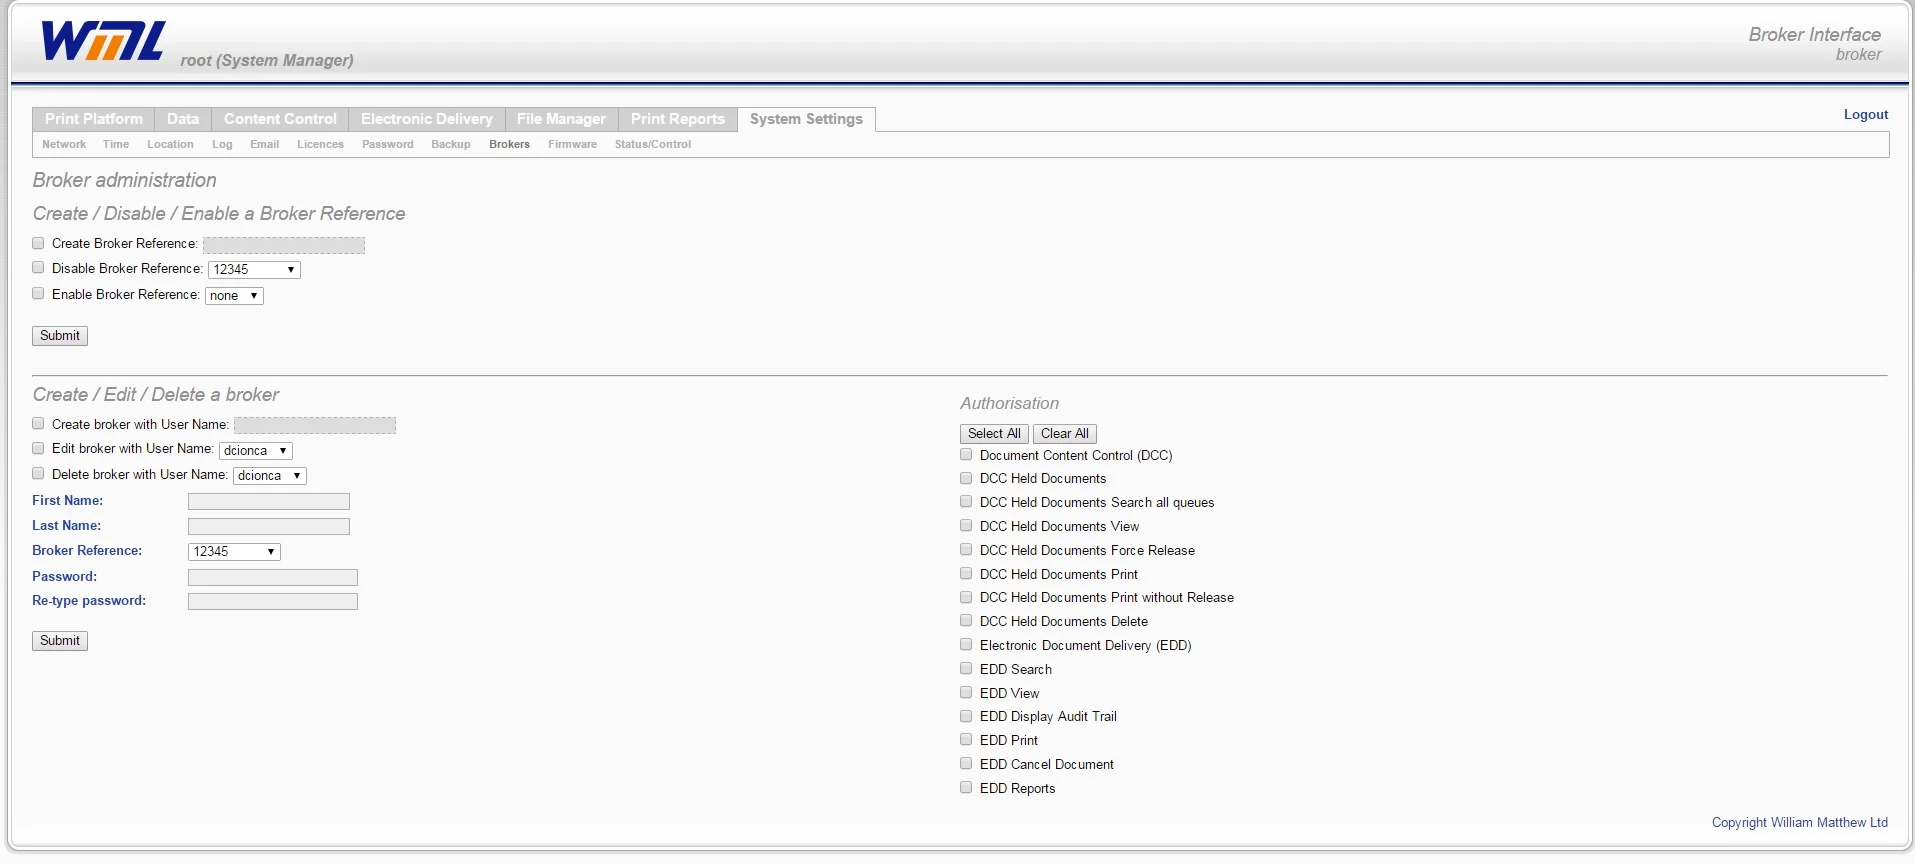The image size is (1915, 864).
Task: Open Log settings submenu
Action: [x=222, y=144]
